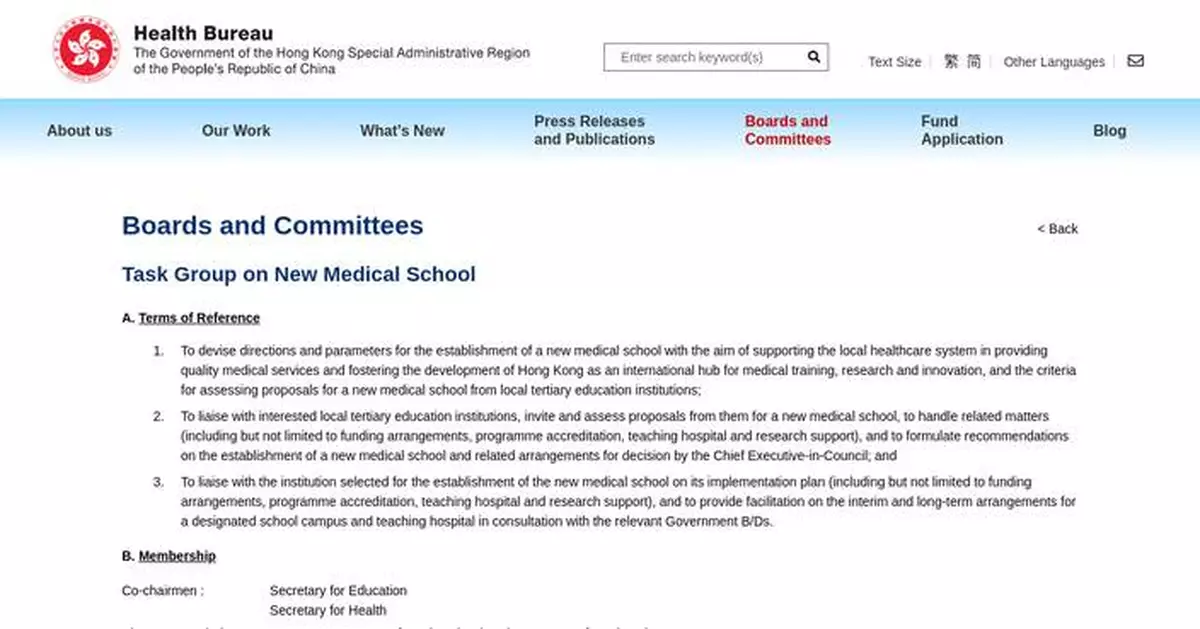Open the Text Size settings

pyautogui.click(x=894, y=62)
